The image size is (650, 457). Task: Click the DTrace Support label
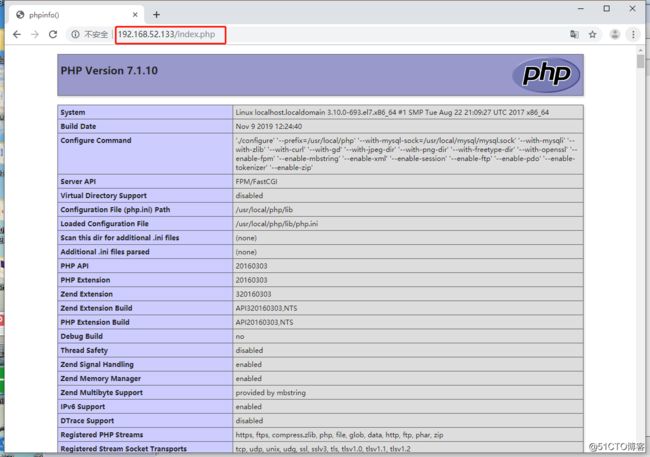(87, 421)
